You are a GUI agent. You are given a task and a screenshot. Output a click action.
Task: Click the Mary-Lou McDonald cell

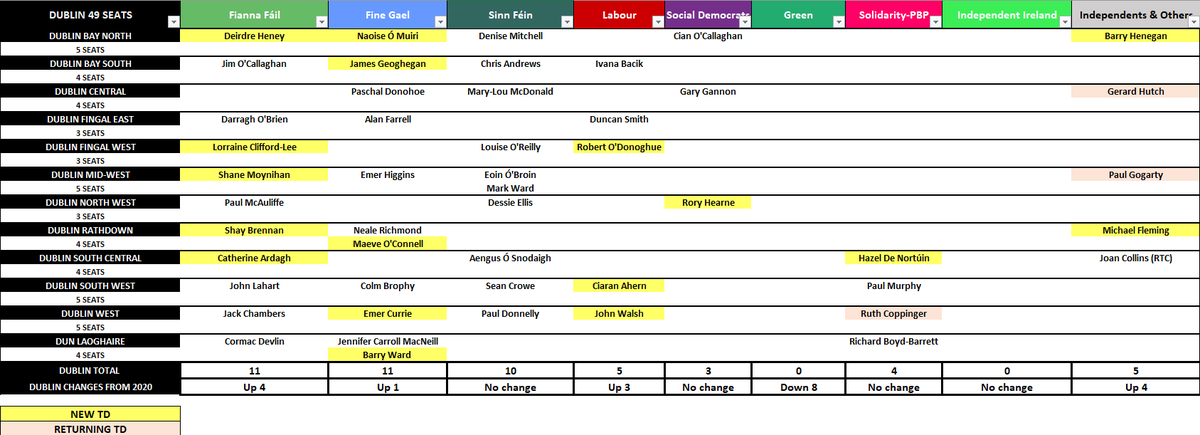511,91
